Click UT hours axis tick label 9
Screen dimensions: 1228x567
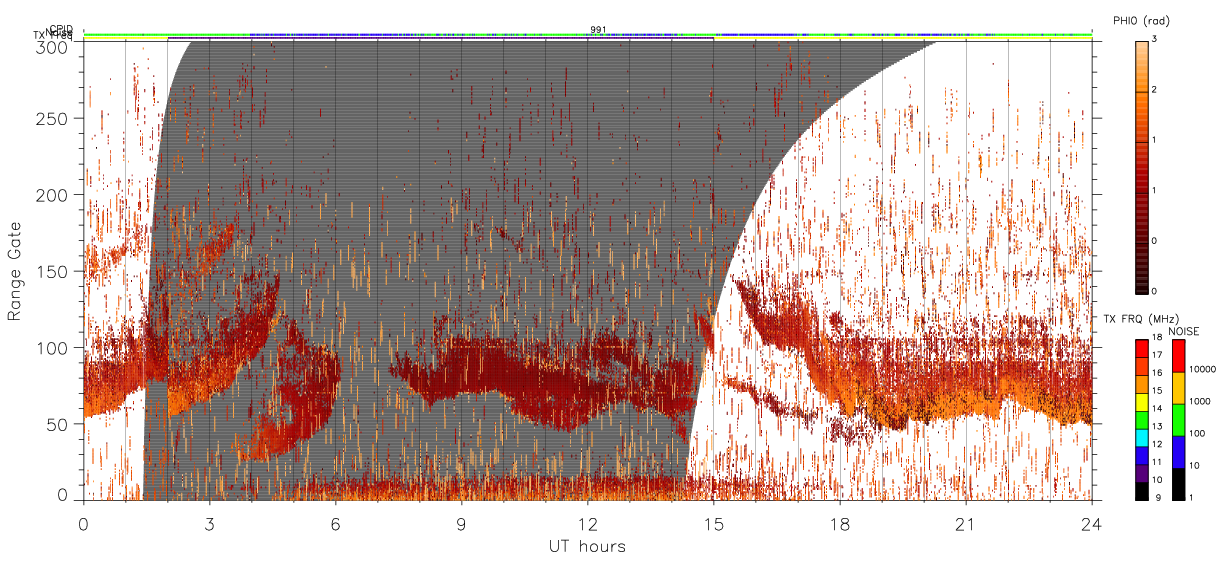coord(462,524)
